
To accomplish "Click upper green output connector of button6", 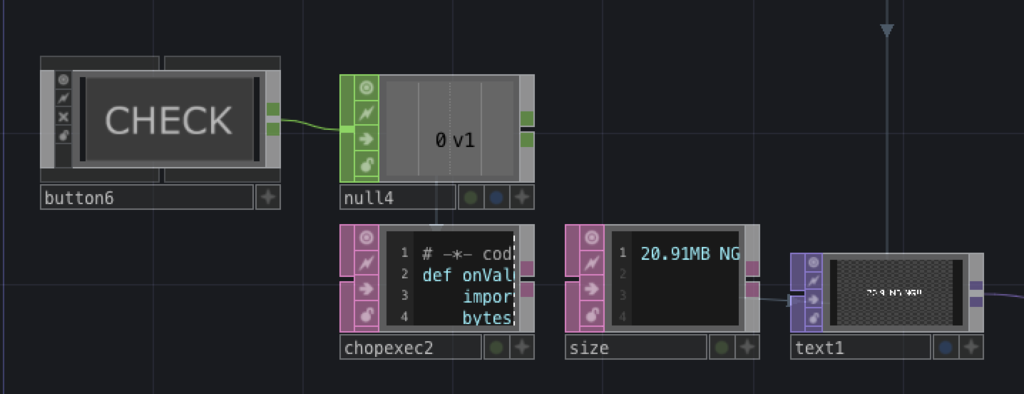I will 273,109.
